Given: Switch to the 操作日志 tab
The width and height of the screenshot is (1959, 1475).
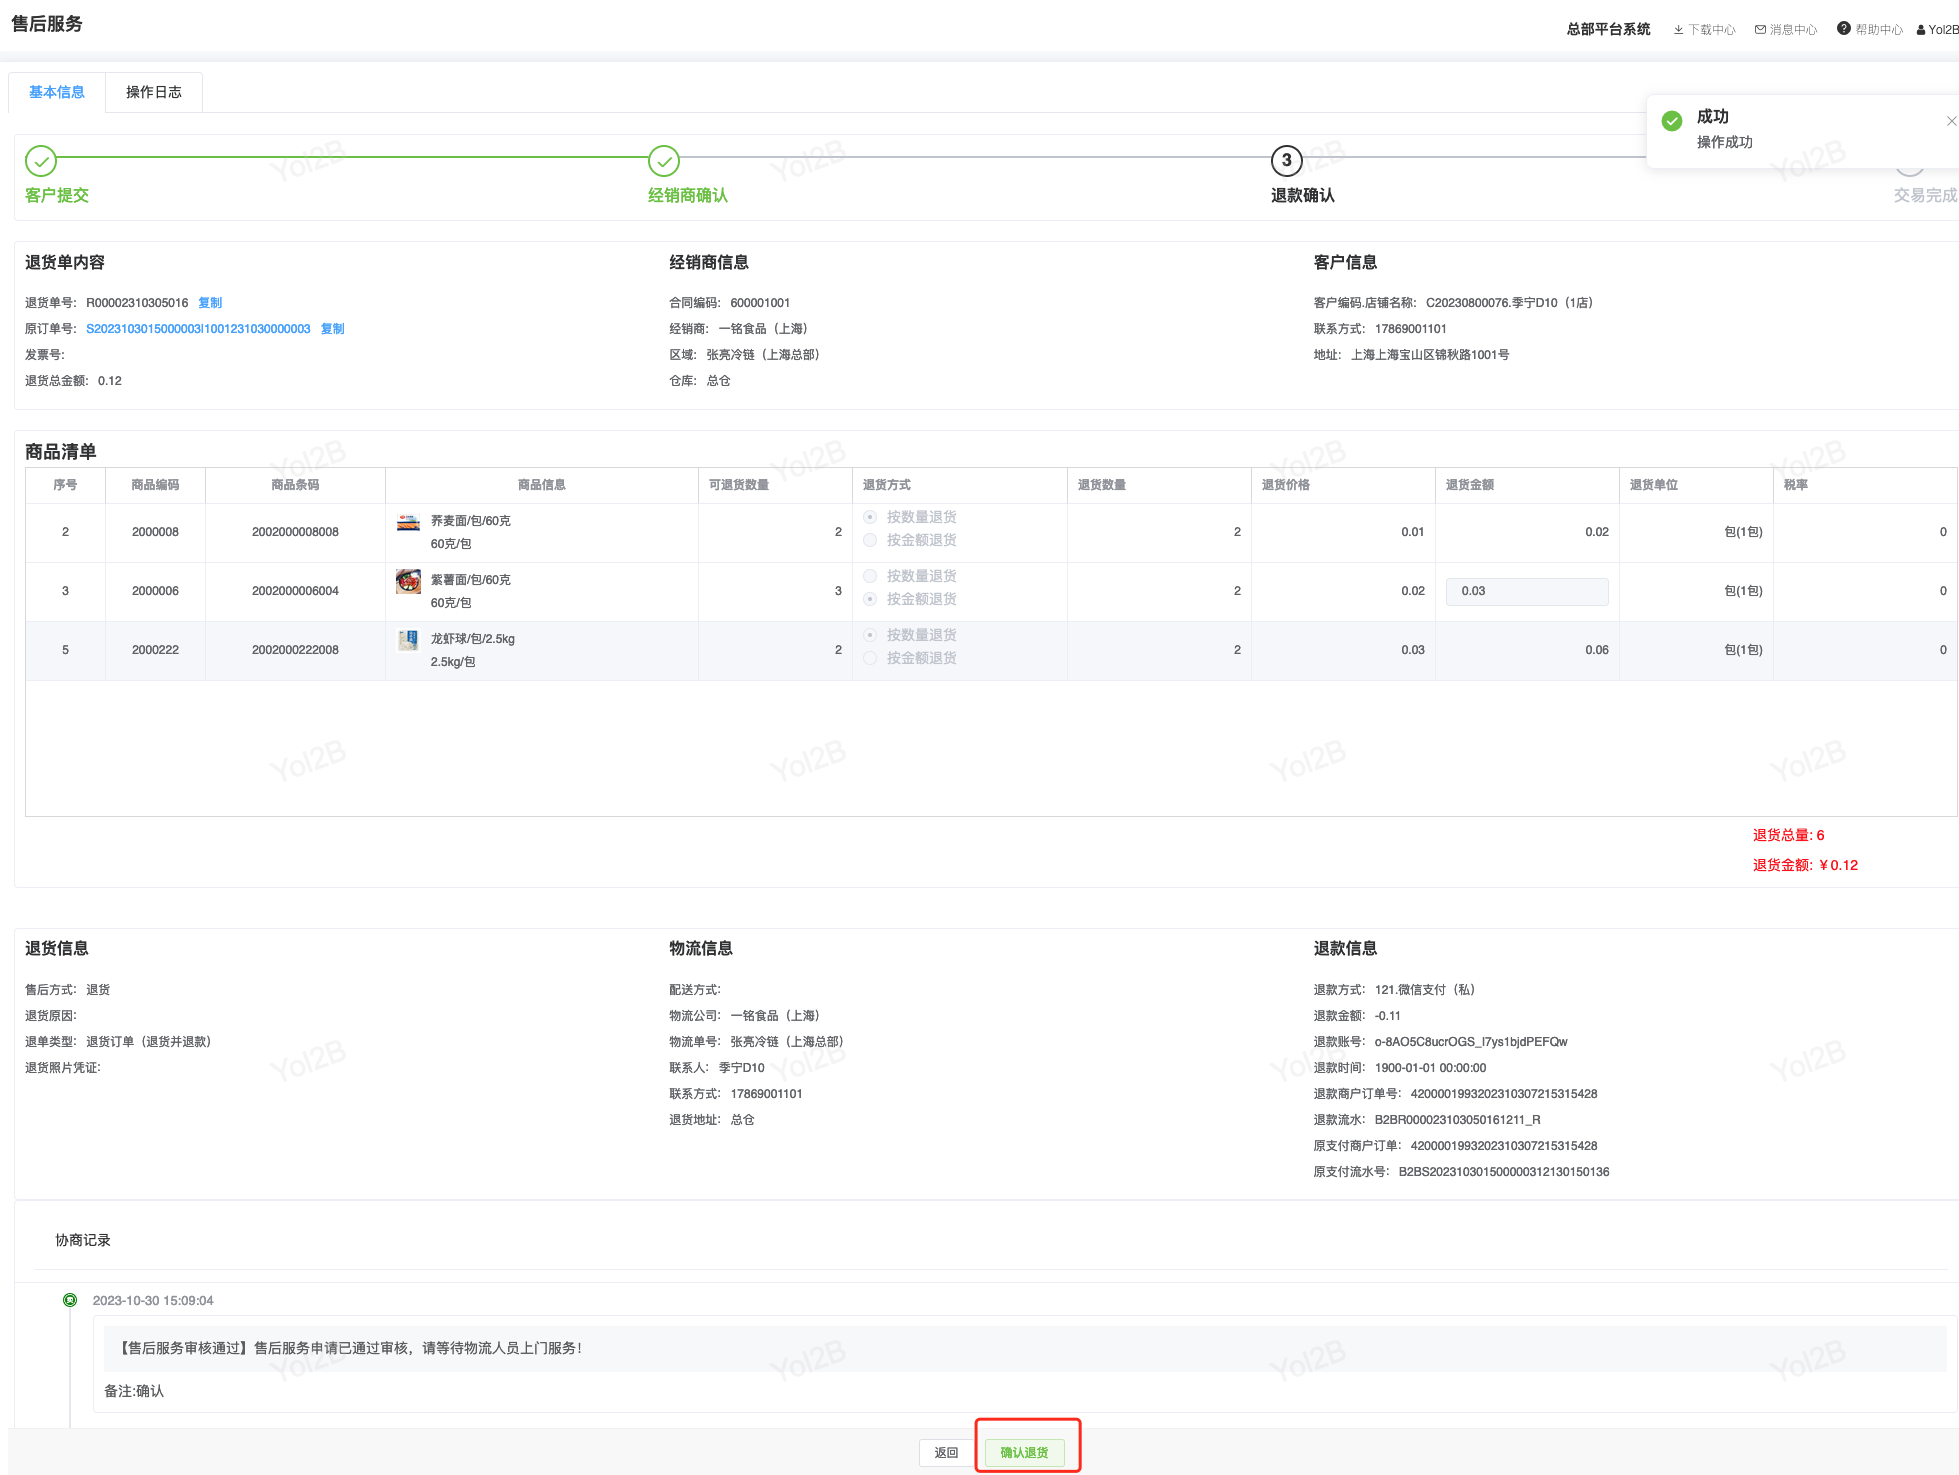Looking at the screenshot, I should click(x=154, y=92).
